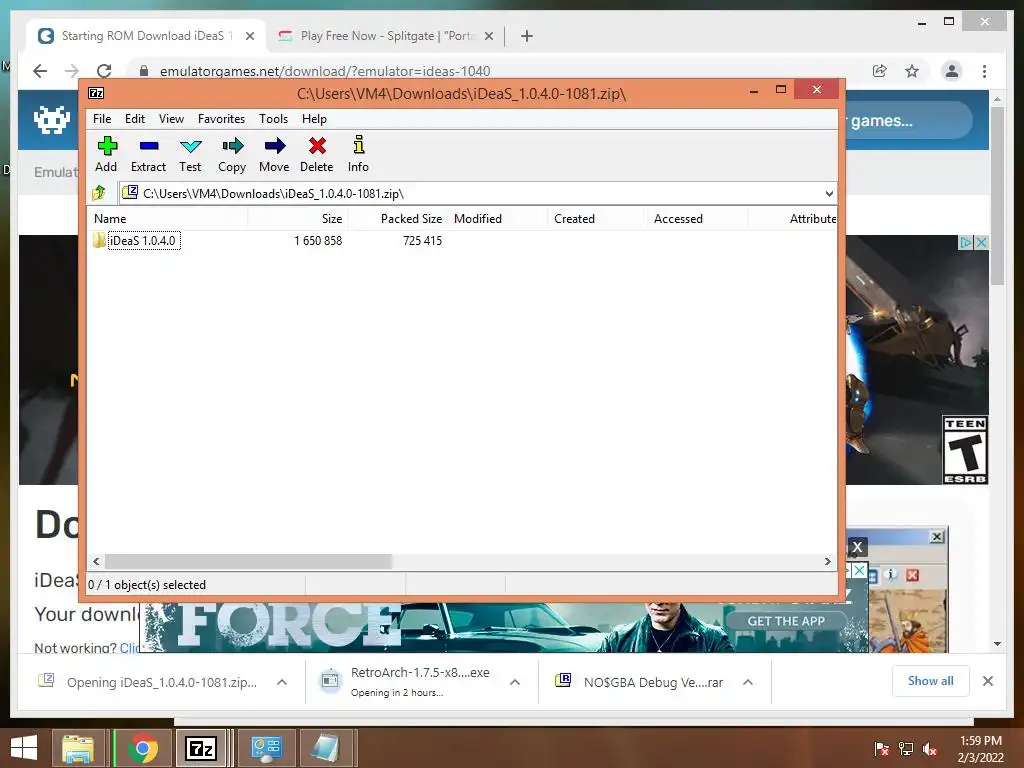
Task: Open File Explorer from taskbar
Action: pos(78,748)
